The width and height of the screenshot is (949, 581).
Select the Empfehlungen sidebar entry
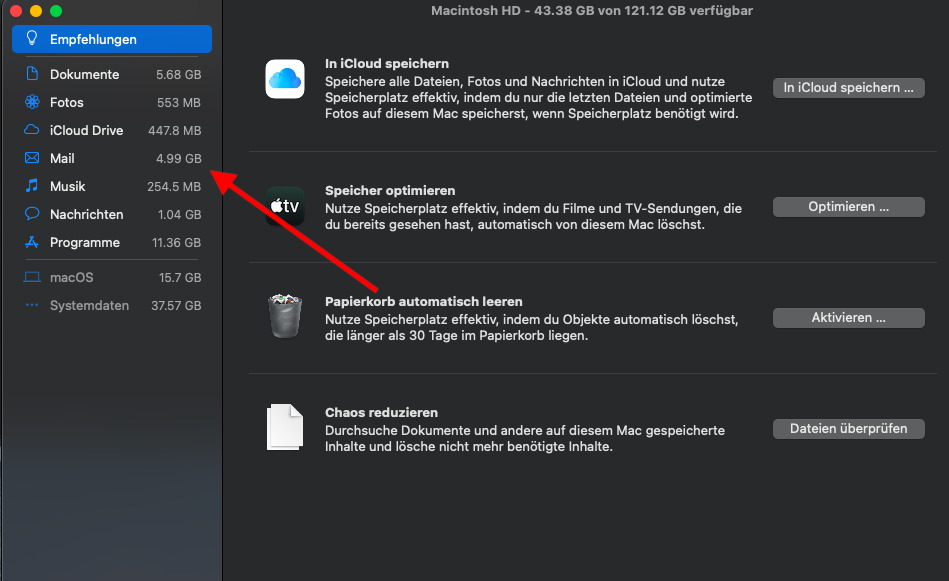(x=112, y=39)
